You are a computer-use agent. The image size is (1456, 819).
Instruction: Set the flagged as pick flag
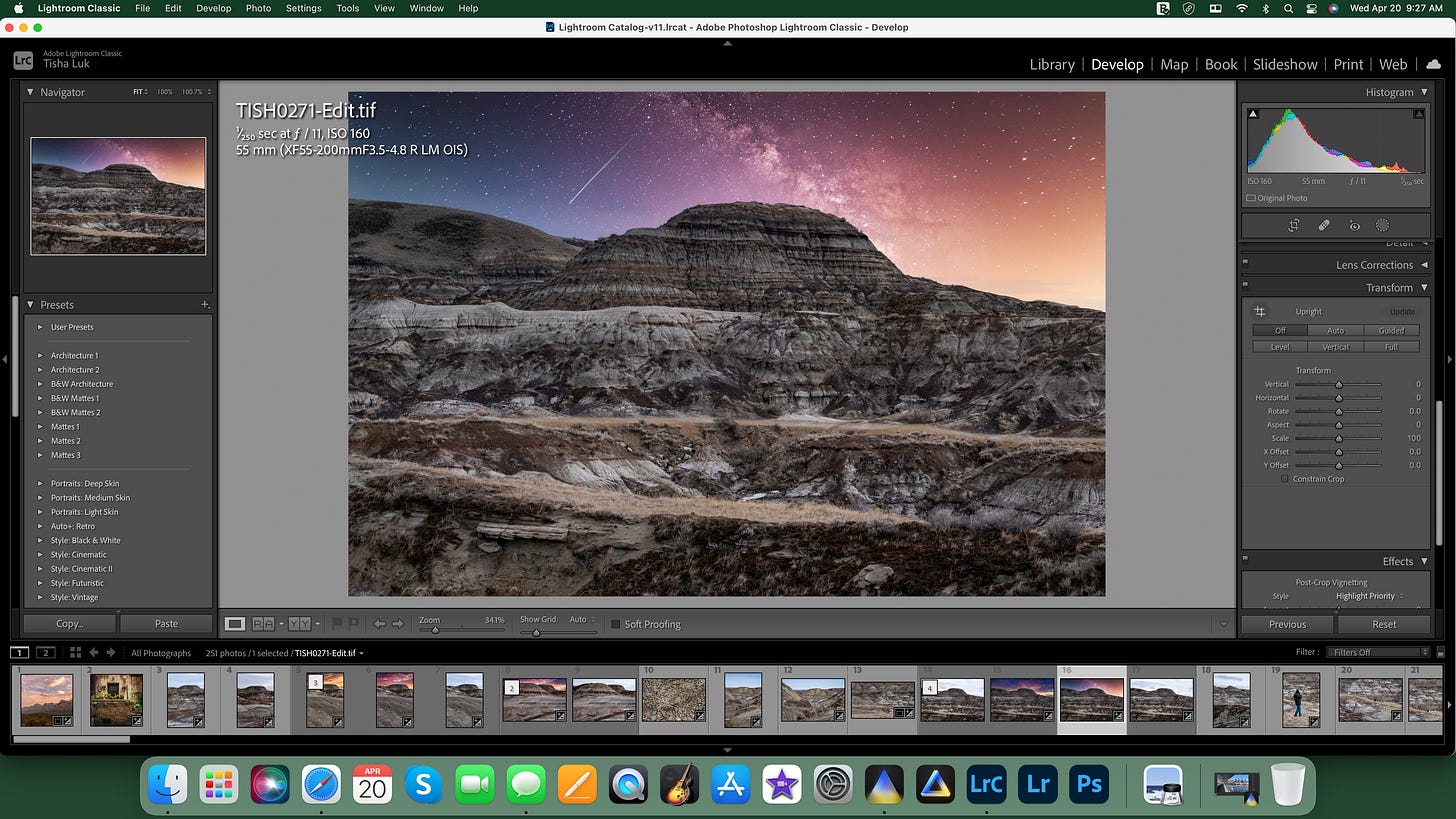337,624
